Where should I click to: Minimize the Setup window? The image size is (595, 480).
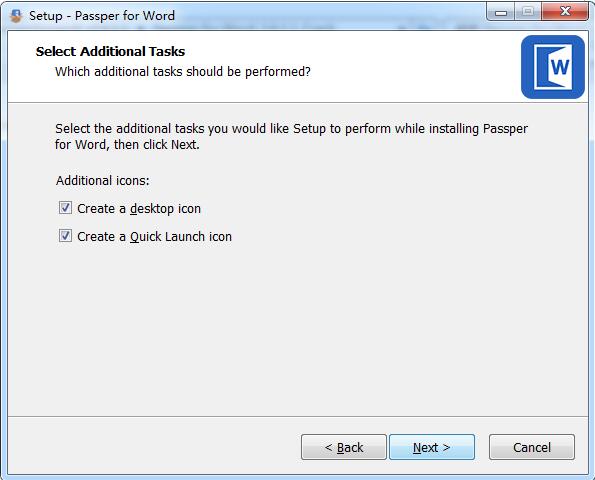tap(501, 13)
